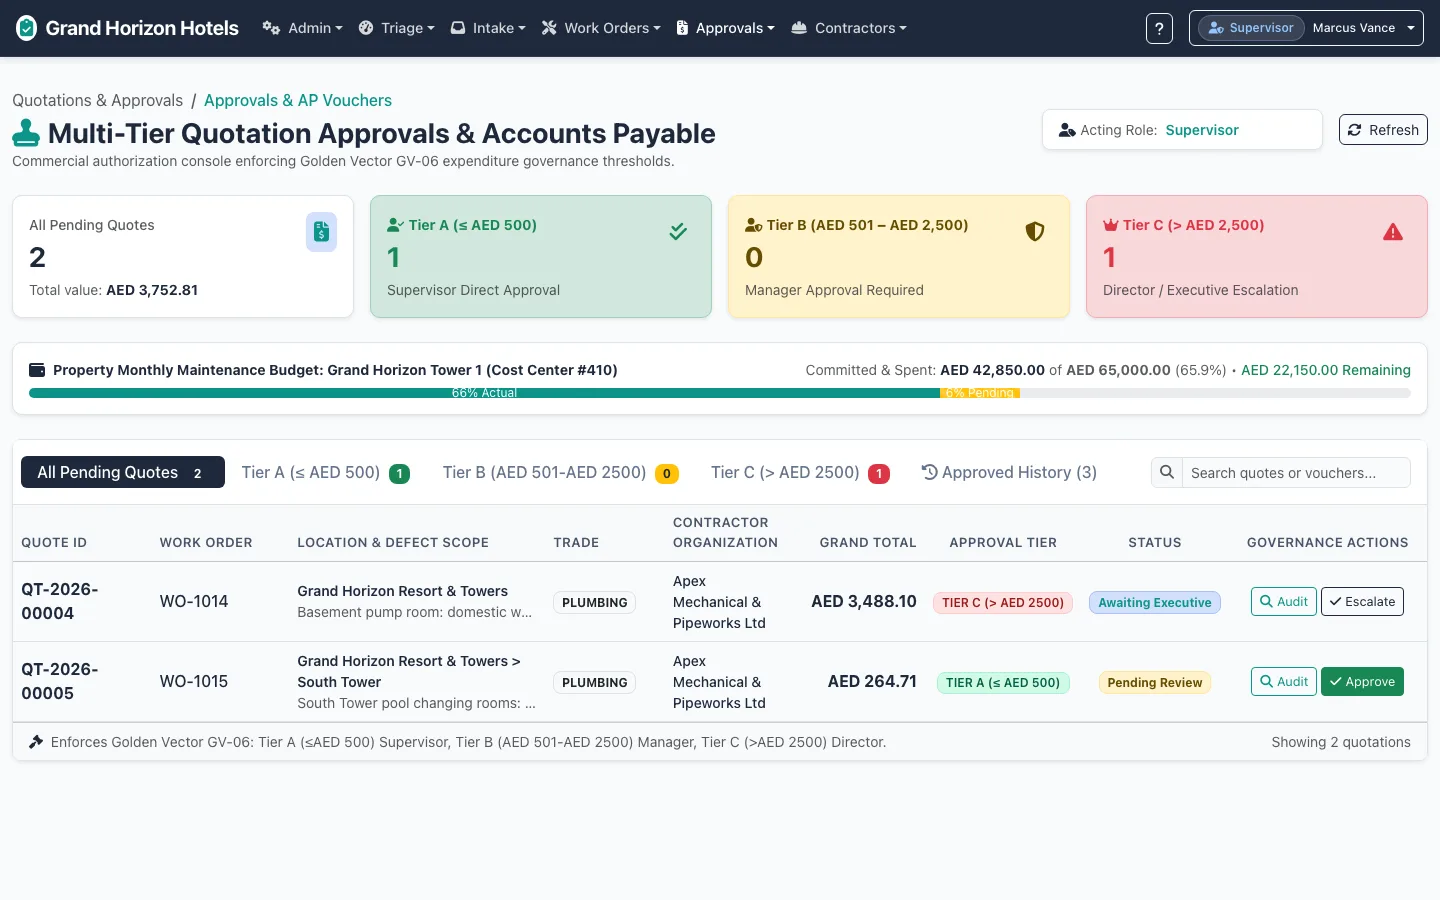
Task: Click the Awaiting Executive status badge
Action: [1155, 602]
